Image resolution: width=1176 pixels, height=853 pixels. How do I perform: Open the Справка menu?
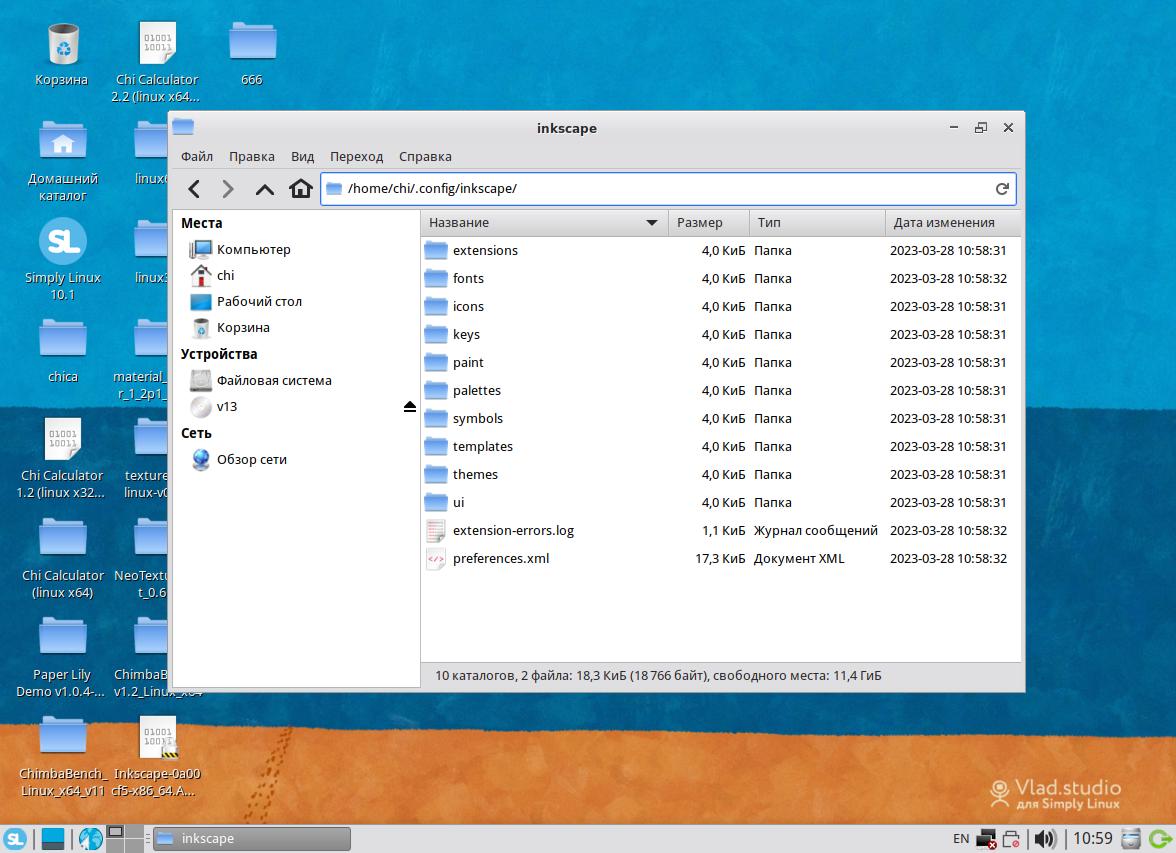(425, 157)
